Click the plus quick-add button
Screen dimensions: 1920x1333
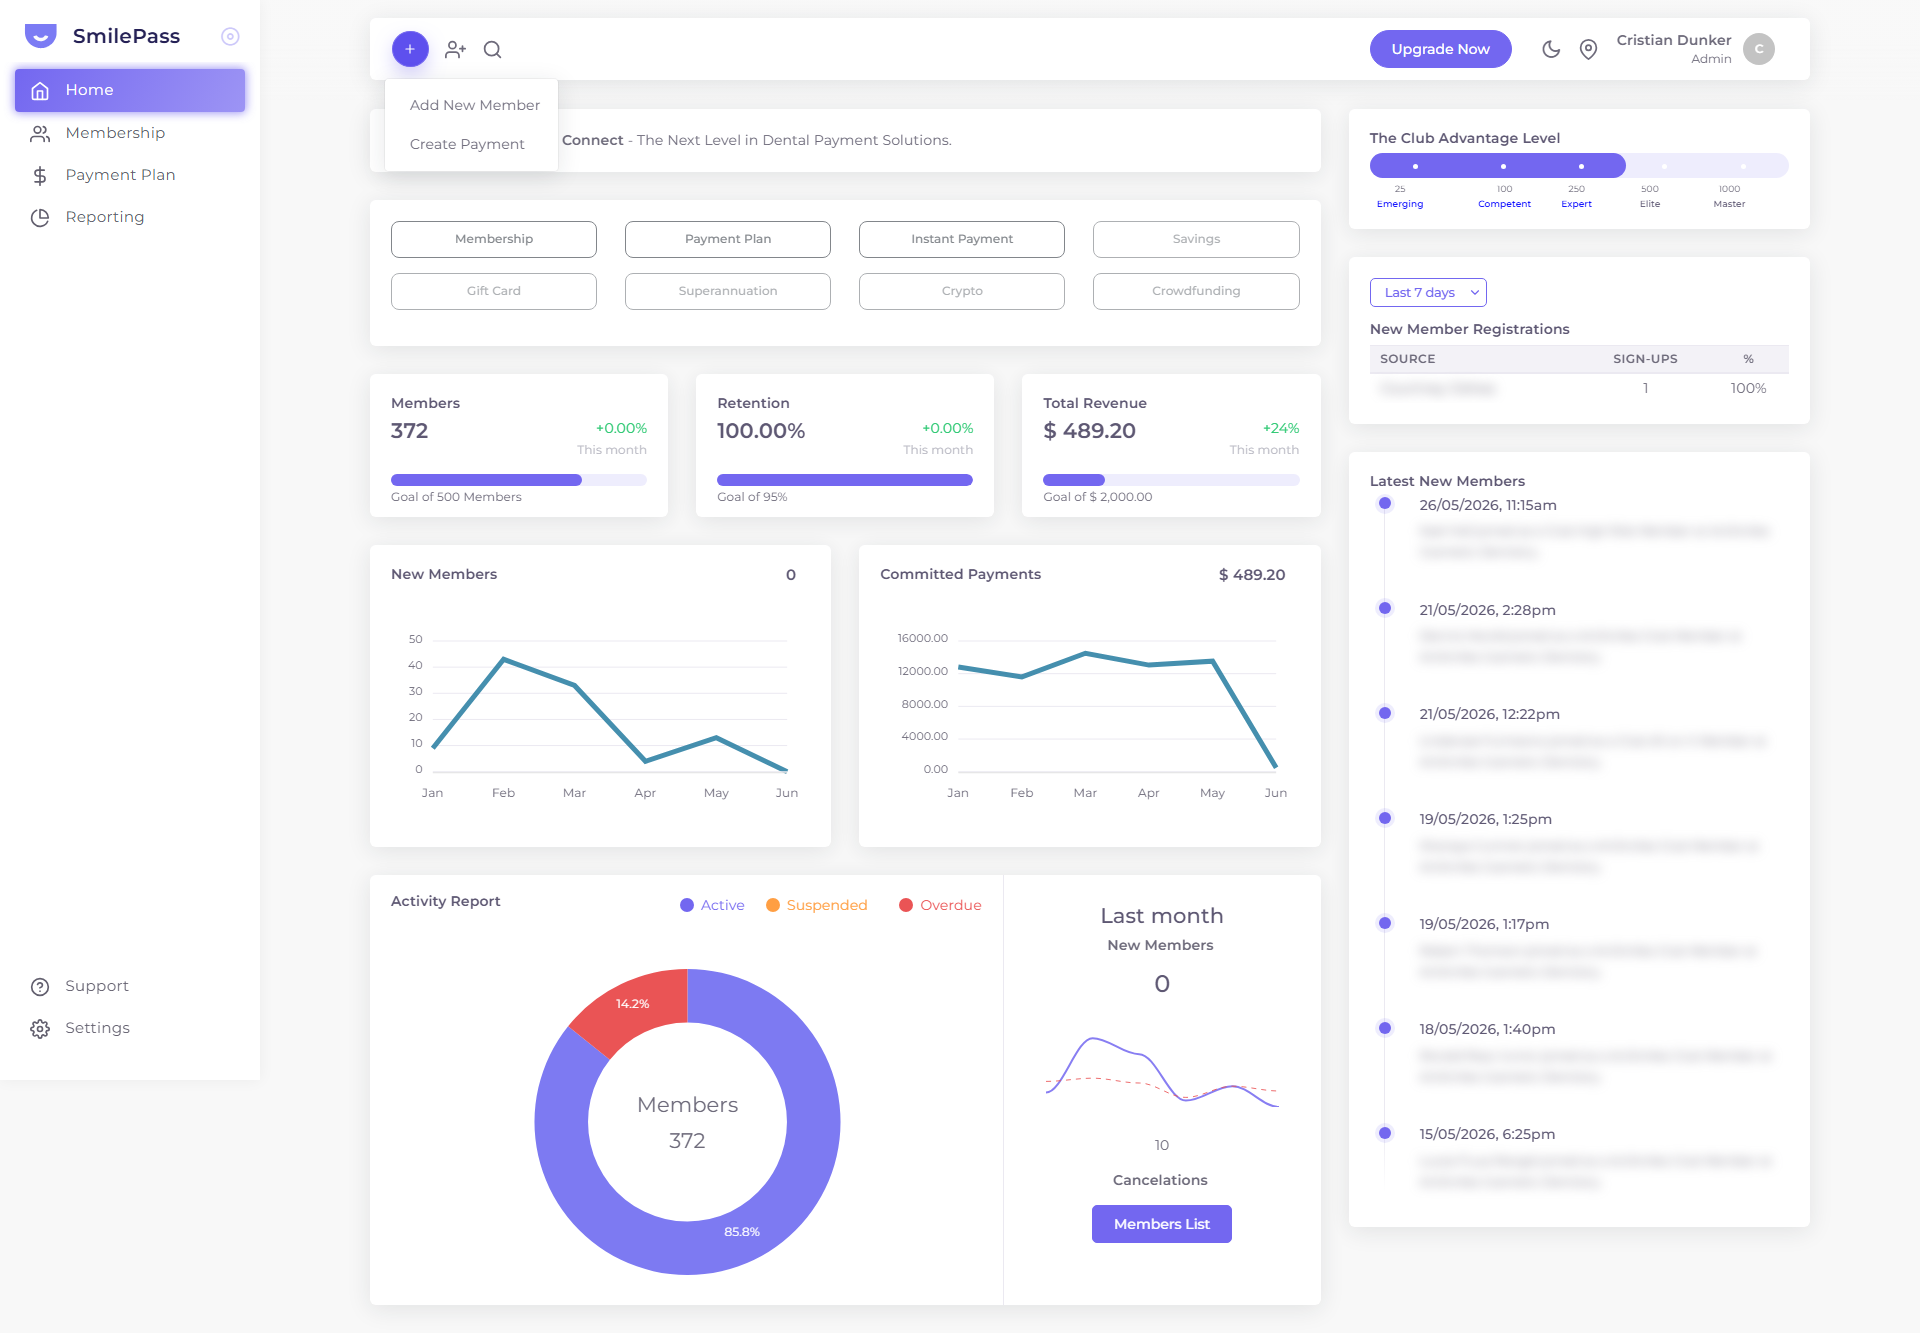tap(410, 49)
